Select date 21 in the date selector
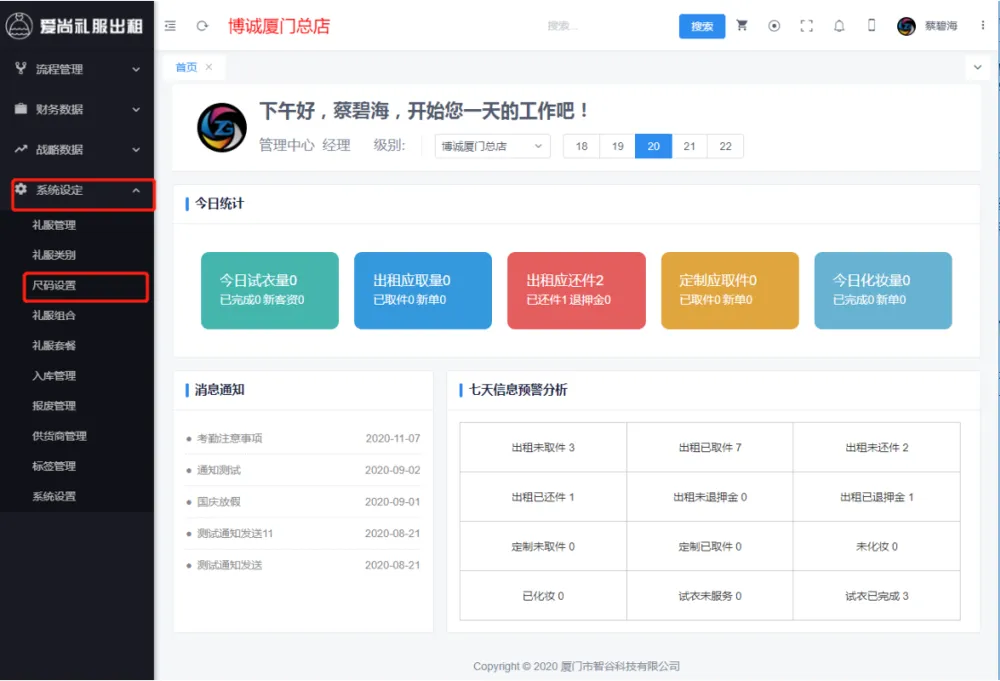This screenshot has height=681, width=1000. [689, 146]
